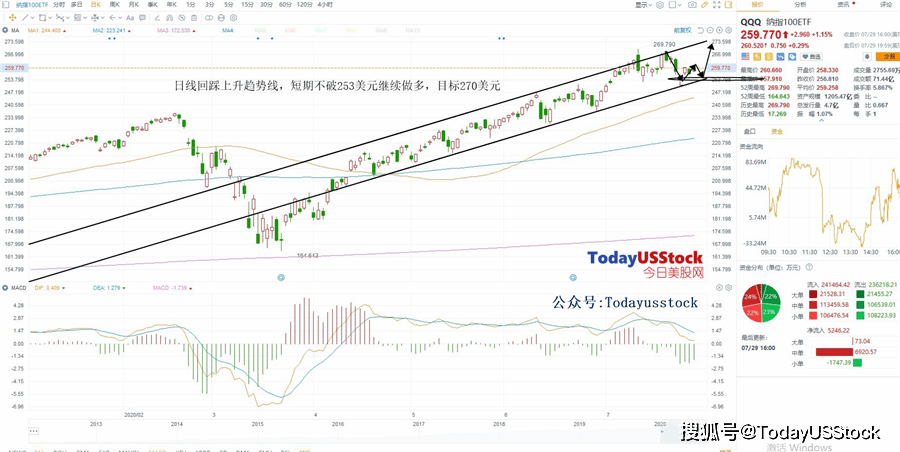Zoom out the chart with minus icon
The image size is (900, 452).
coord(710,30)
